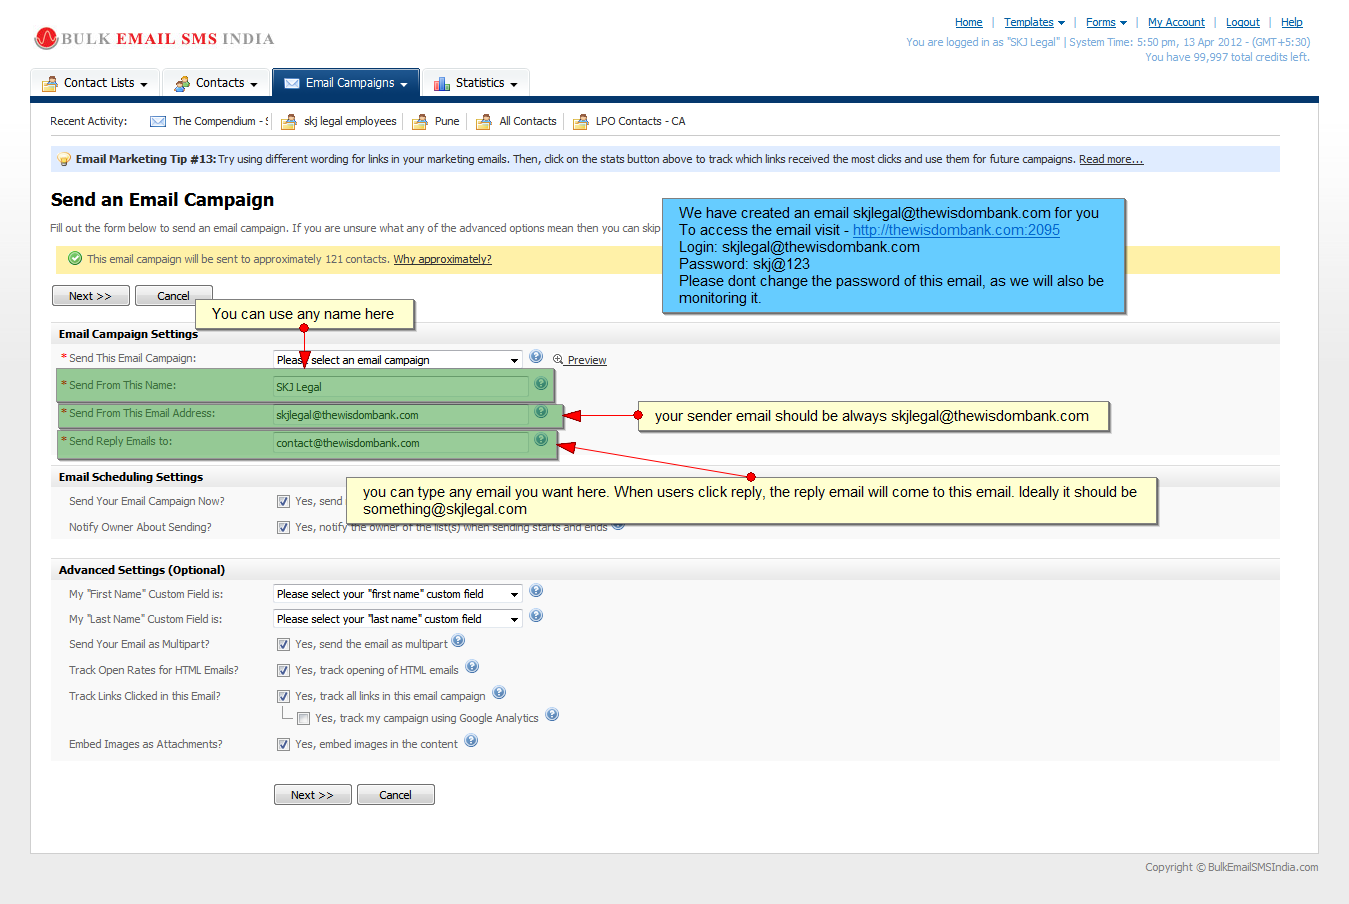Open the last name custom field dropdown

[398, 619]
